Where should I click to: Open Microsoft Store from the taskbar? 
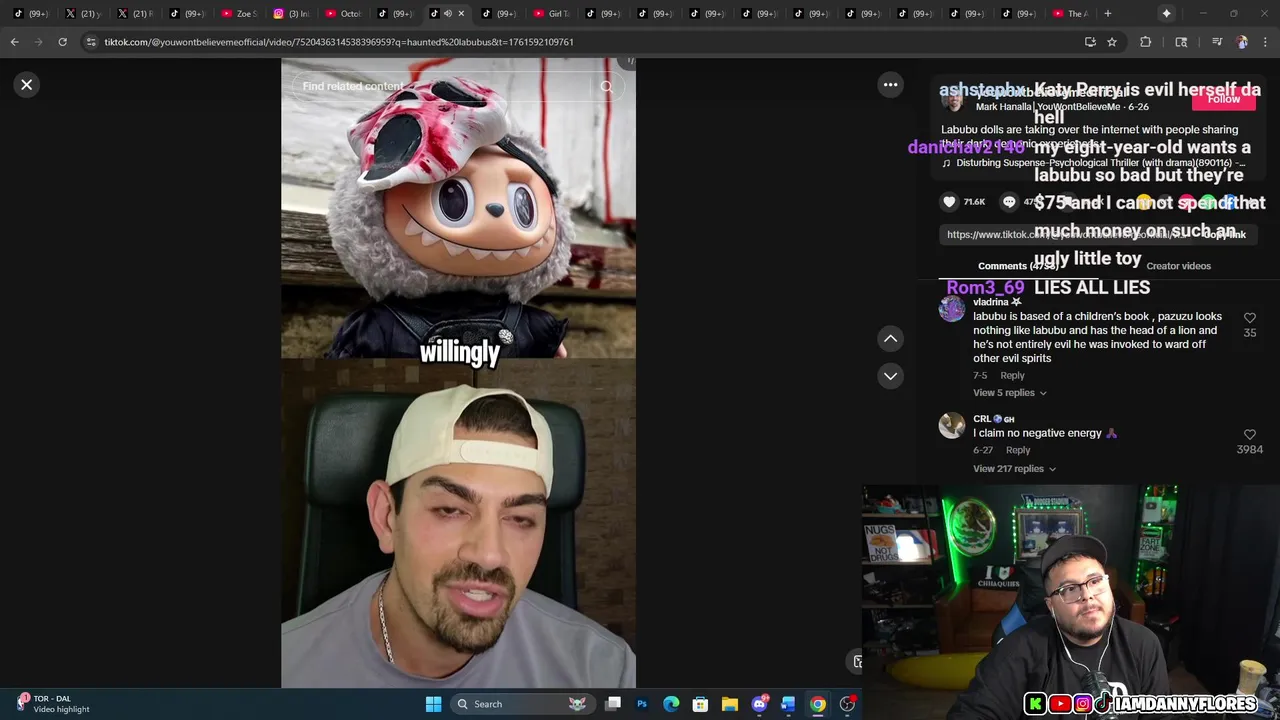[700, 704]
